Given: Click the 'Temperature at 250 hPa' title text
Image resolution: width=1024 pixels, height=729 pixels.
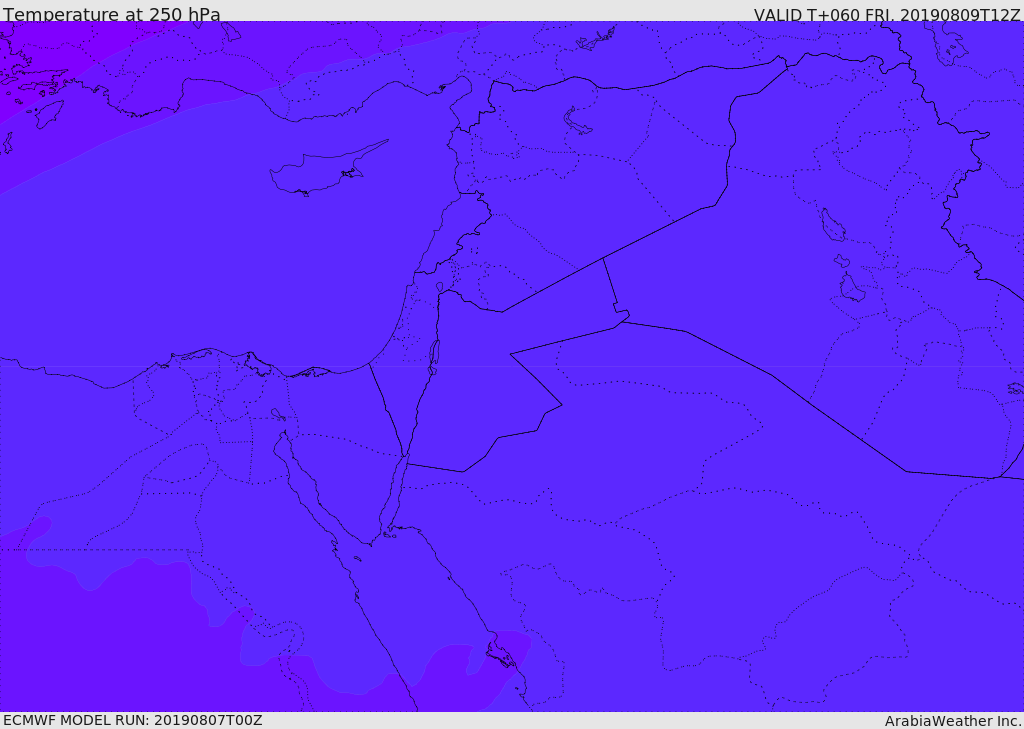Looking at the screenshot, I should pos(112,14).
